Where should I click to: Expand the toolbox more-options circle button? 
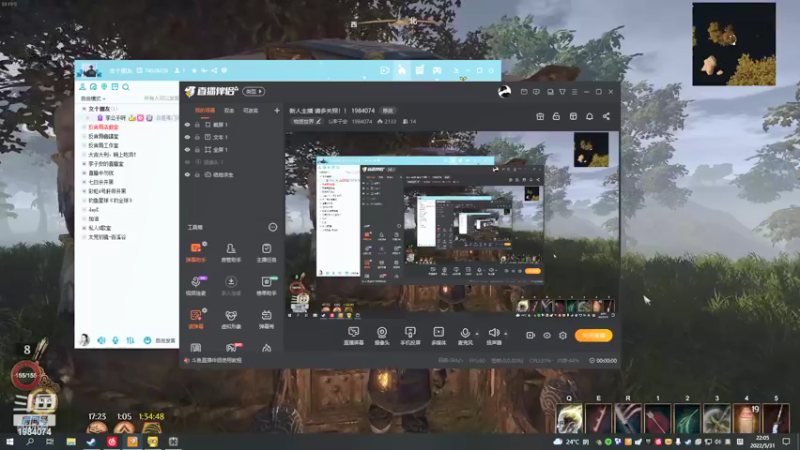coord(273,227)
